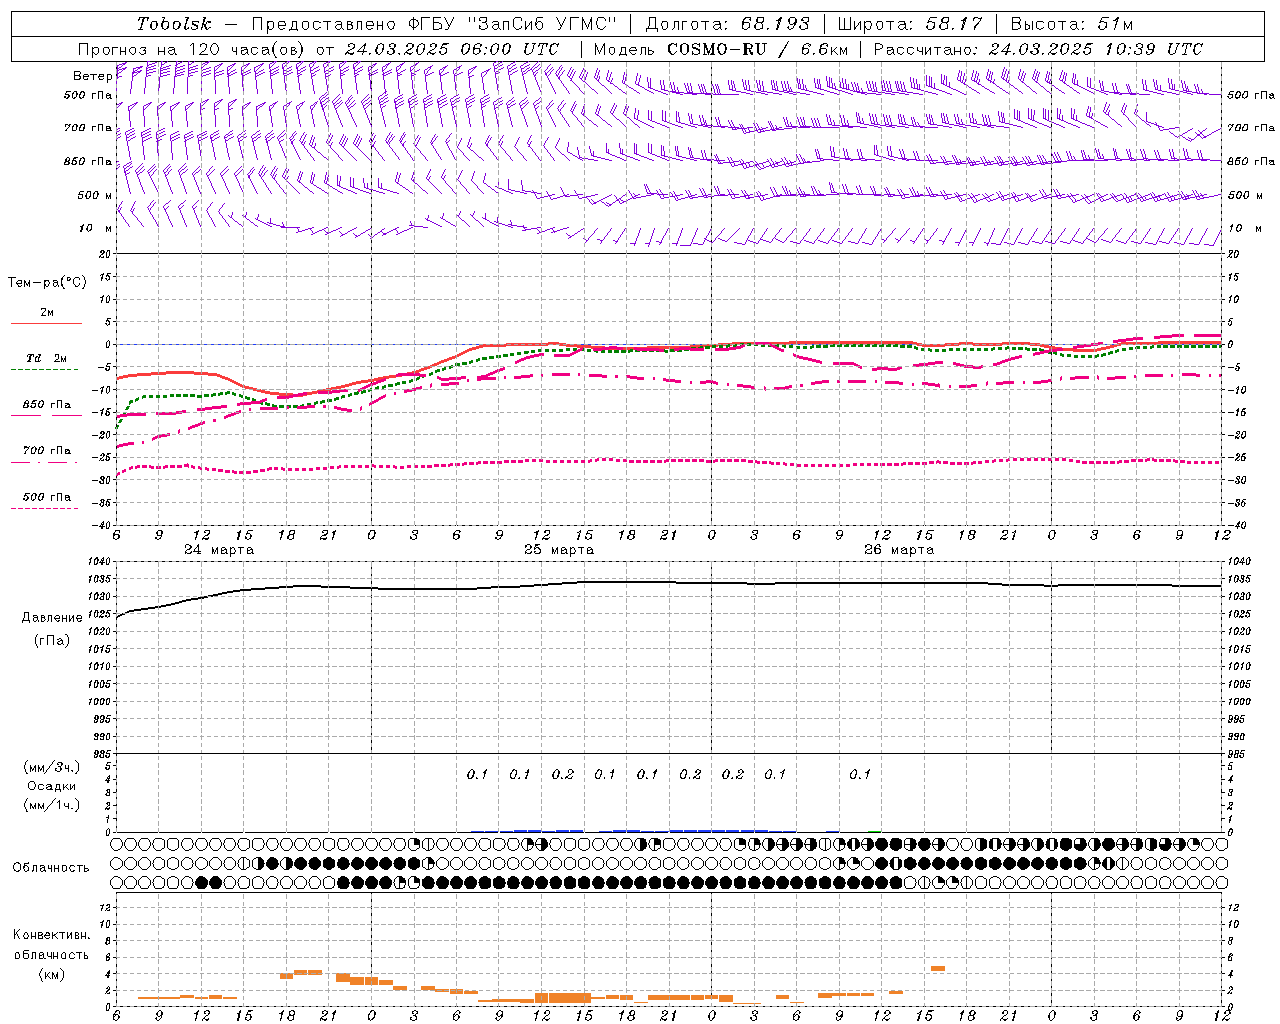Viewport: 1280px width, 1024px height.
Task: Click "1040" on the left pressure axis
Action: tap(100, 562)
